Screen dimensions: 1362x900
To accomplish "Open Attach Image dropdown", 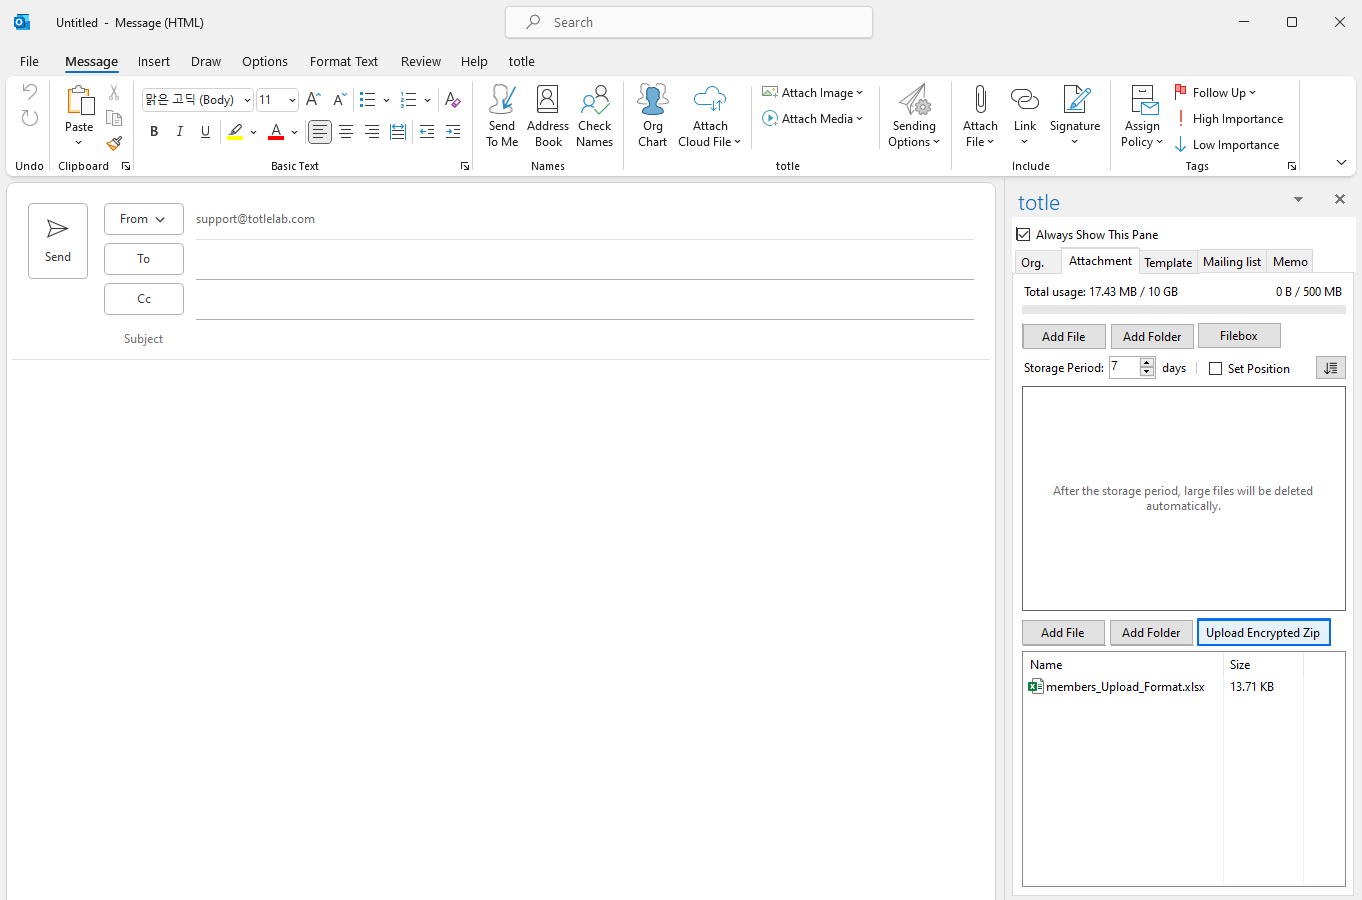I will (x=812, y=92).
